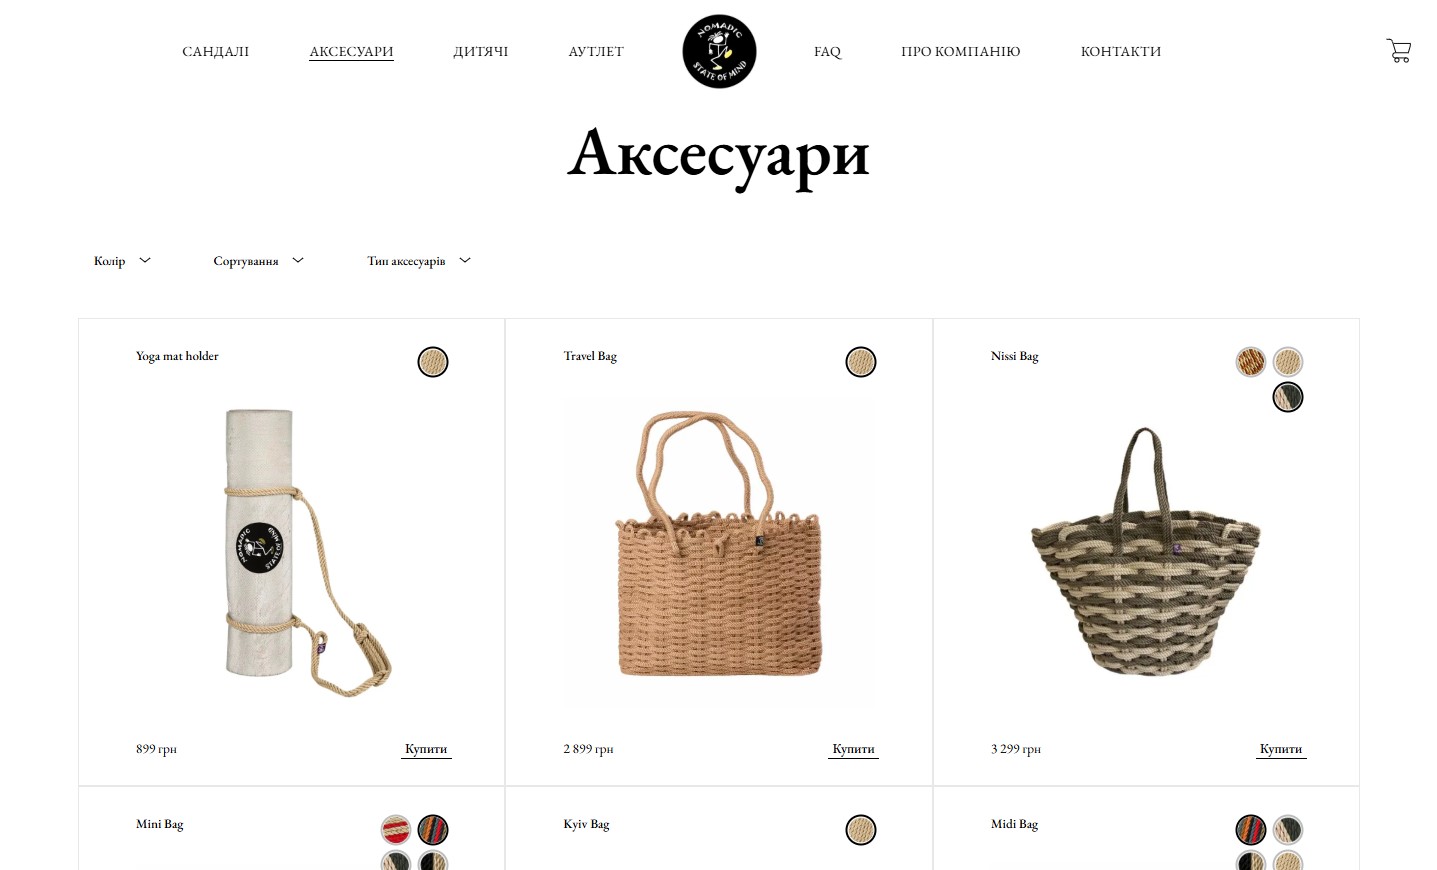The height and width of the screenshot is (870, 1437).
Task: Choose orange-striped swatch for Nissi Bag
Action: tap(1251, 362)
